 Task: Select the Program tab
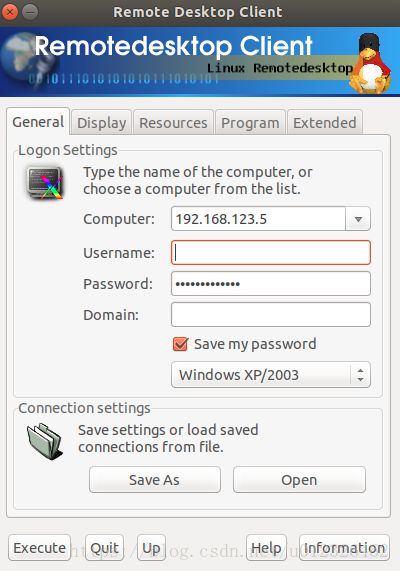[x=250, y=123]
